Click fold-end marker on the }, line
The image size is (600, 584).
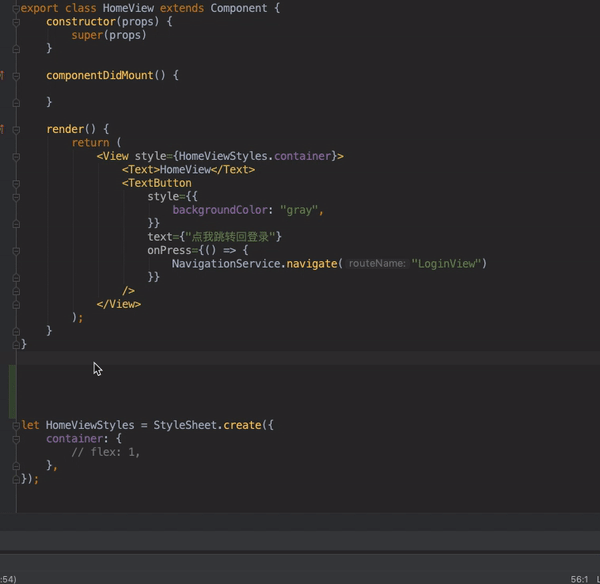coord(16,466)
